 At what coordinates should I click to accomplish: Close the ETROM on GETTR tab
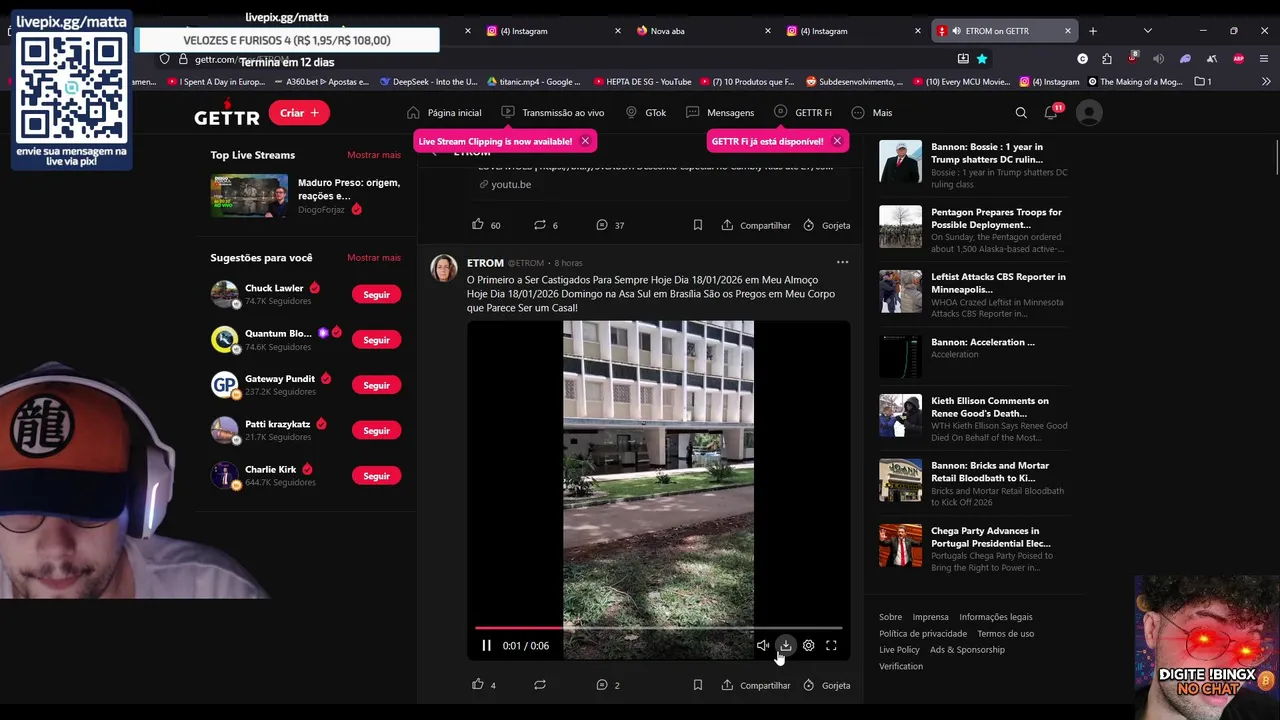tap(1068, 31)
